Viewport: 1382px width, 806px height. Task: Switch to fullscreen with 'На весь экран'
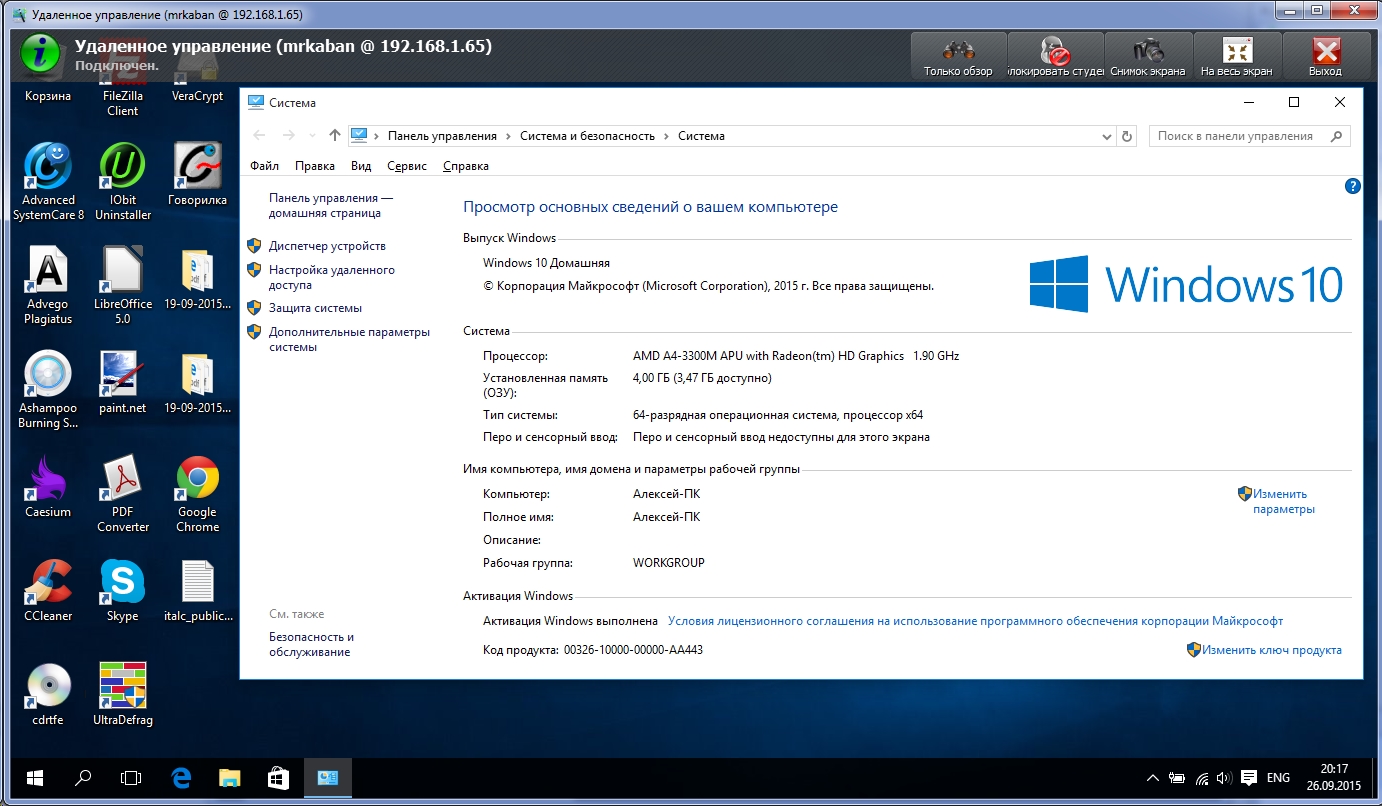click(x=1237, y=56)
